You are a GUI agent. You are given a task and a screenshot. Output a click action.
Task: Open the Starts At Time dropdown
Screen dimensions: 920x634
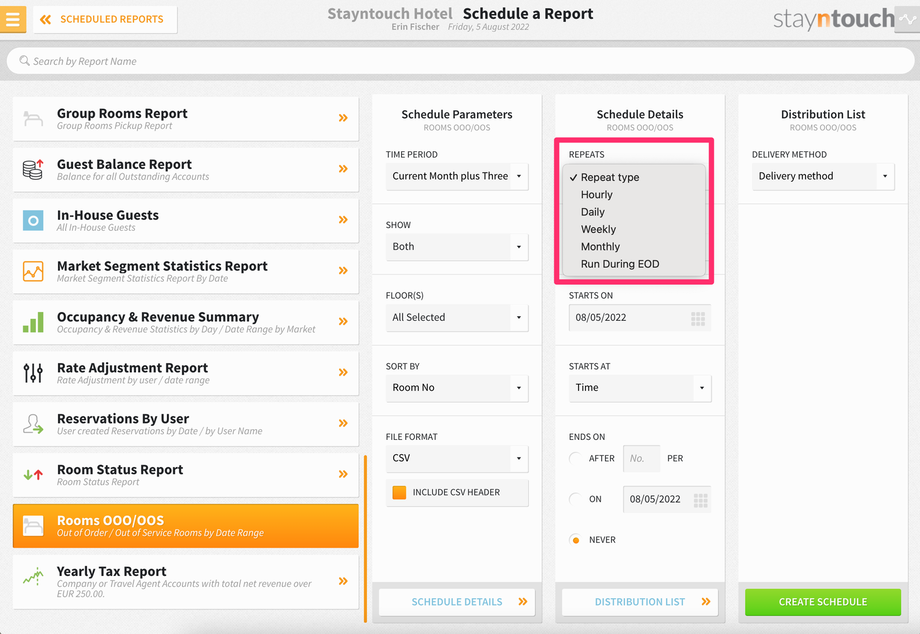[x=640, y=388]
